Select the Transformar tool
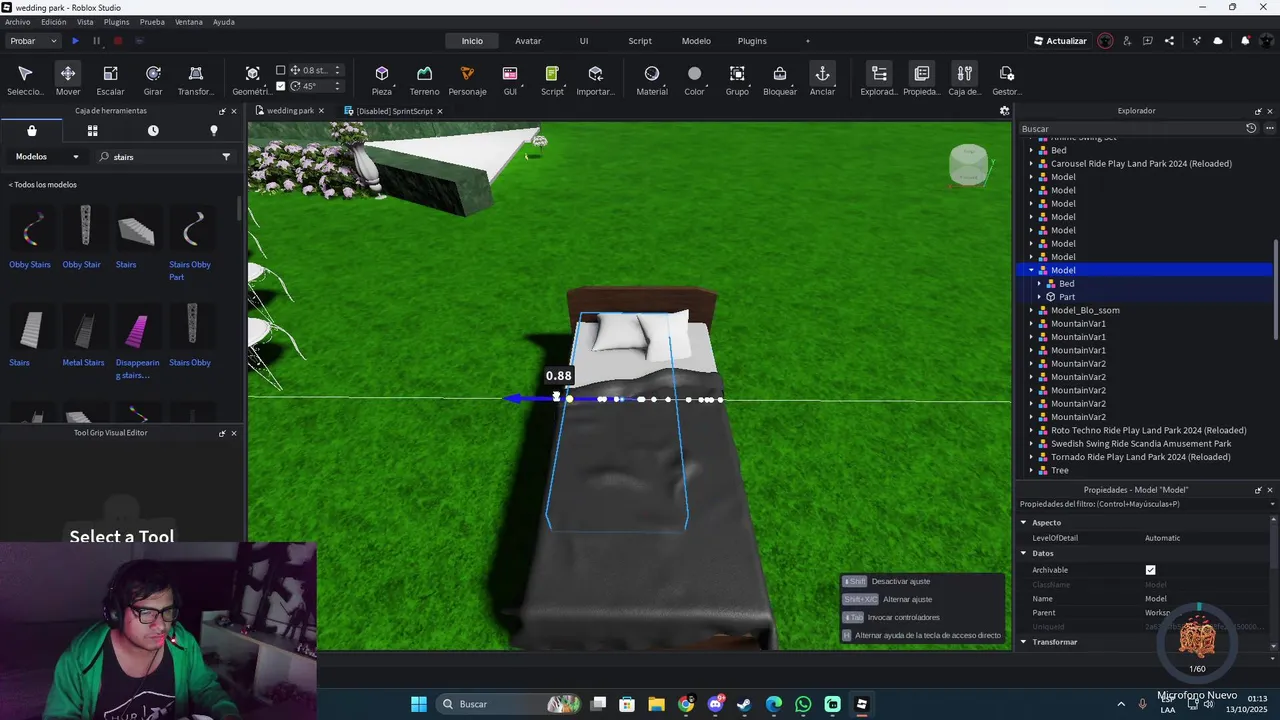 [196, 80]
